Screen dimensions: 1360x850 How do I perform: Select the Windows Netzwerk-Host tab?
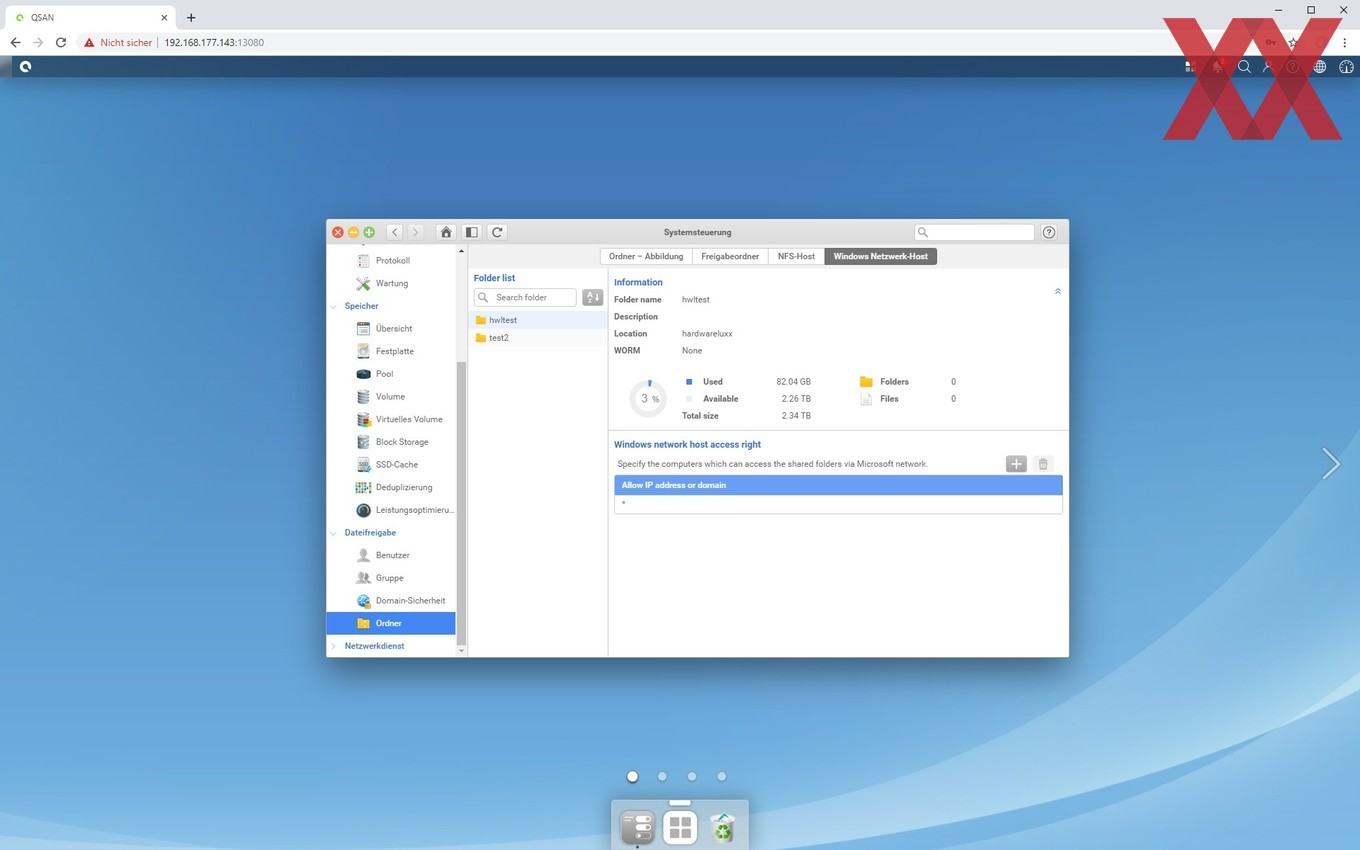(880, 256)
